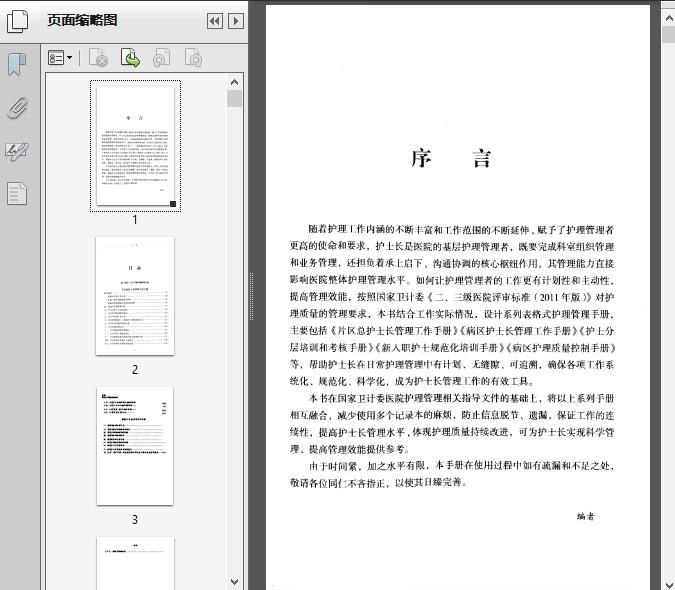Open the document content panel icon
Screen dimensions: 675x590
[x=17, y=194]
